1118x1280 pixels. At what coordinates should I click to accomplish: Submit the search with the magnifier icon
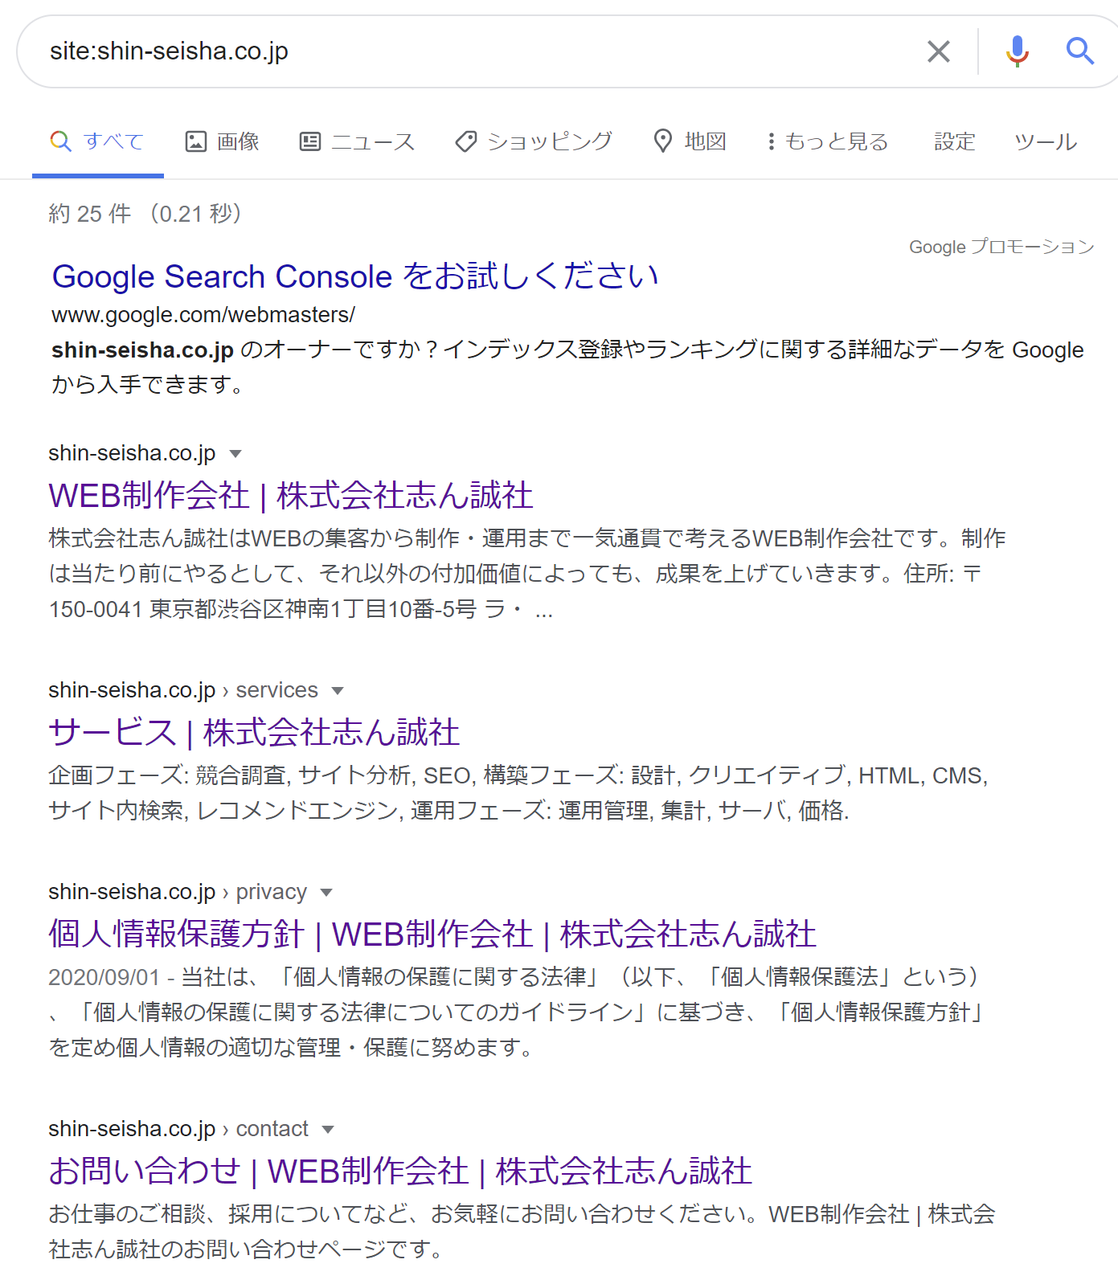(x=1080, y=51)
